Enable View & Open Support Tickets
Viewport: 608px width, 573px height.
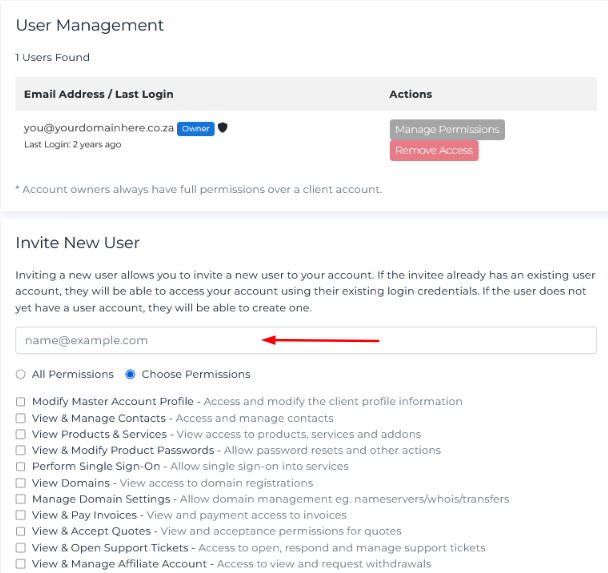[x=21, y=548]
